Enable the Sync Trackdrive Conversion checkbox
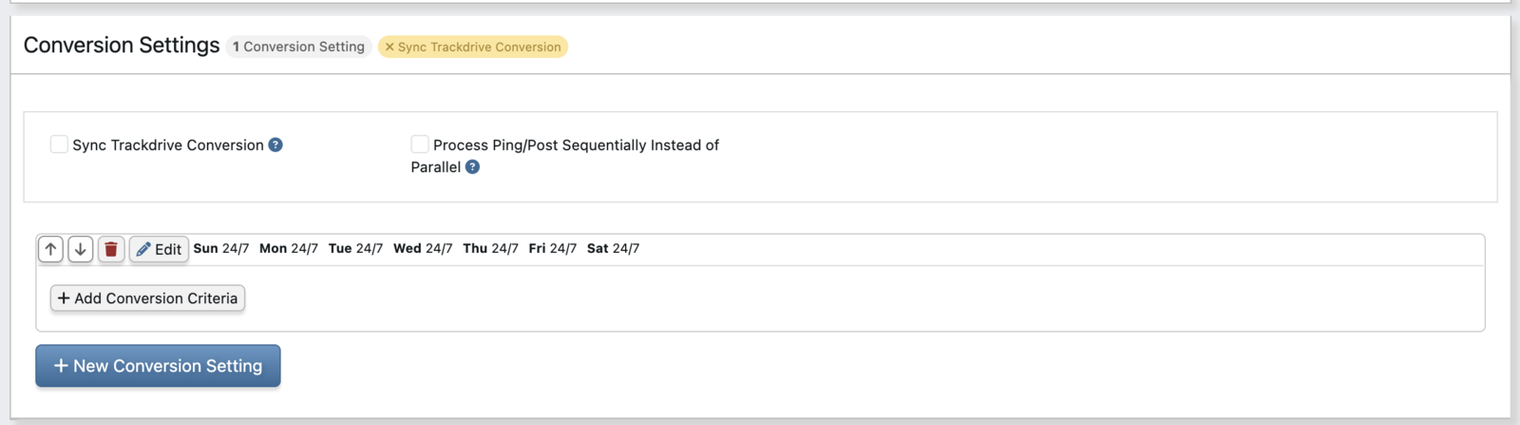1520x425 pixels. [59, 144]
